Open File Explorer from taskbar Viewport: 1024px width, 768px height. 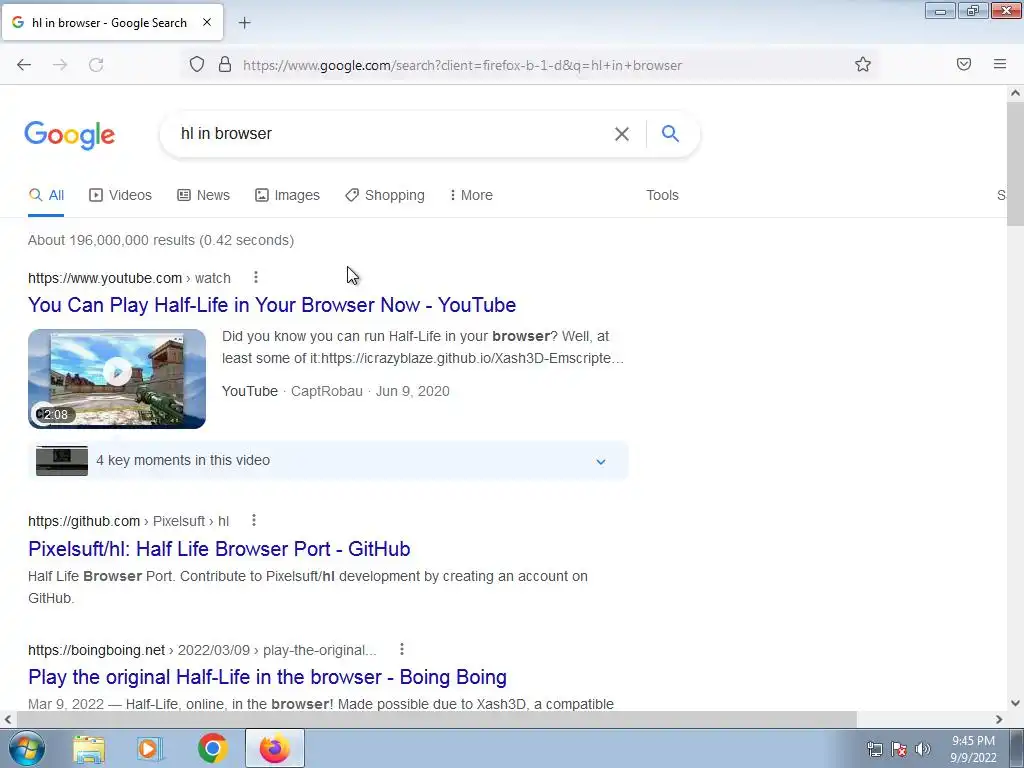point(89,748)
